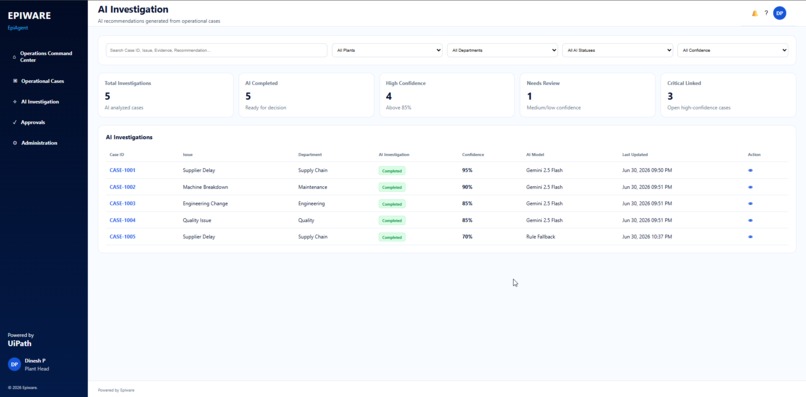The width and height of the screenshot is (806, 397).
Task: Open the CASE-1005 link
Action: point(122,237)
